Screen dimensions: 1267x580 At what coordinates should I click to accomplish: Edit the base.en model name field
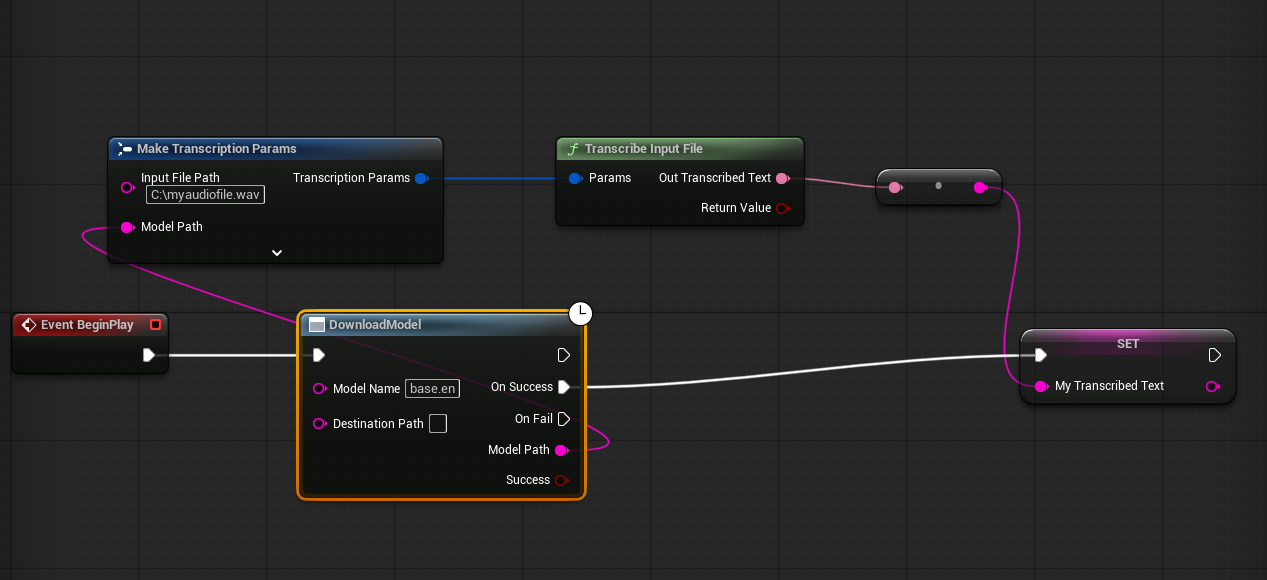[x=432, y=389]
